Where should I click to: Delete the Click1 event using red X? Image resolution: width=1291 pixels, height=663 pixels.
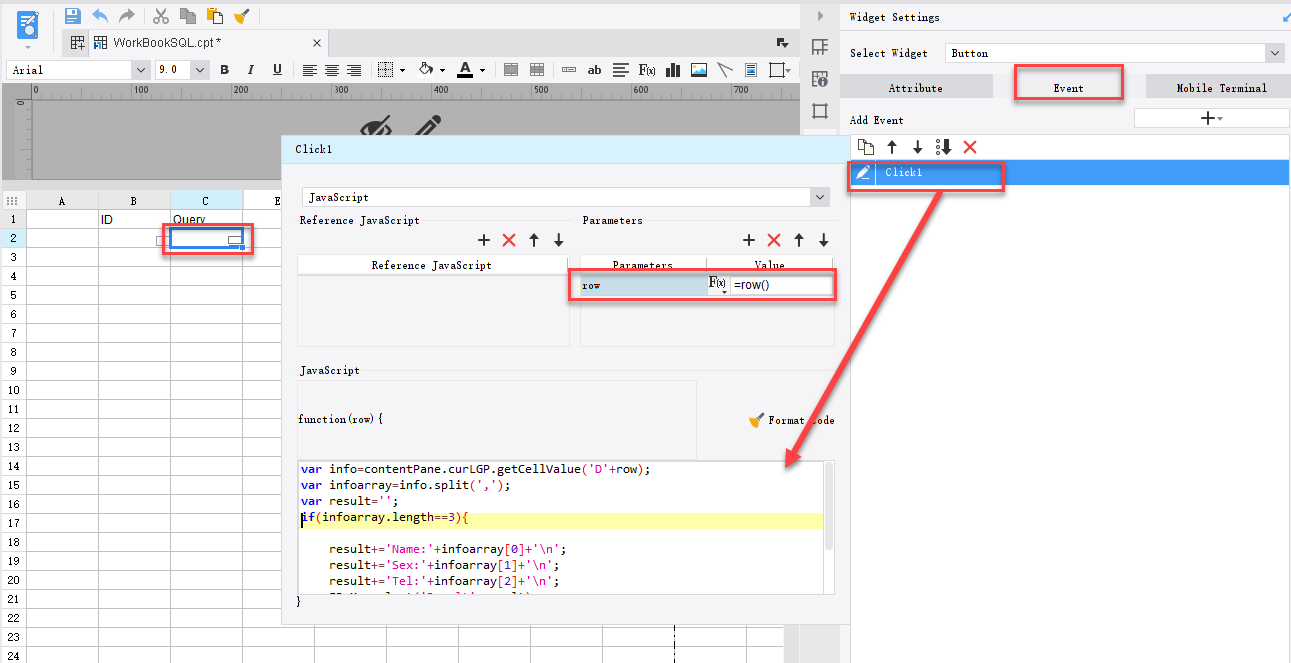969,146
